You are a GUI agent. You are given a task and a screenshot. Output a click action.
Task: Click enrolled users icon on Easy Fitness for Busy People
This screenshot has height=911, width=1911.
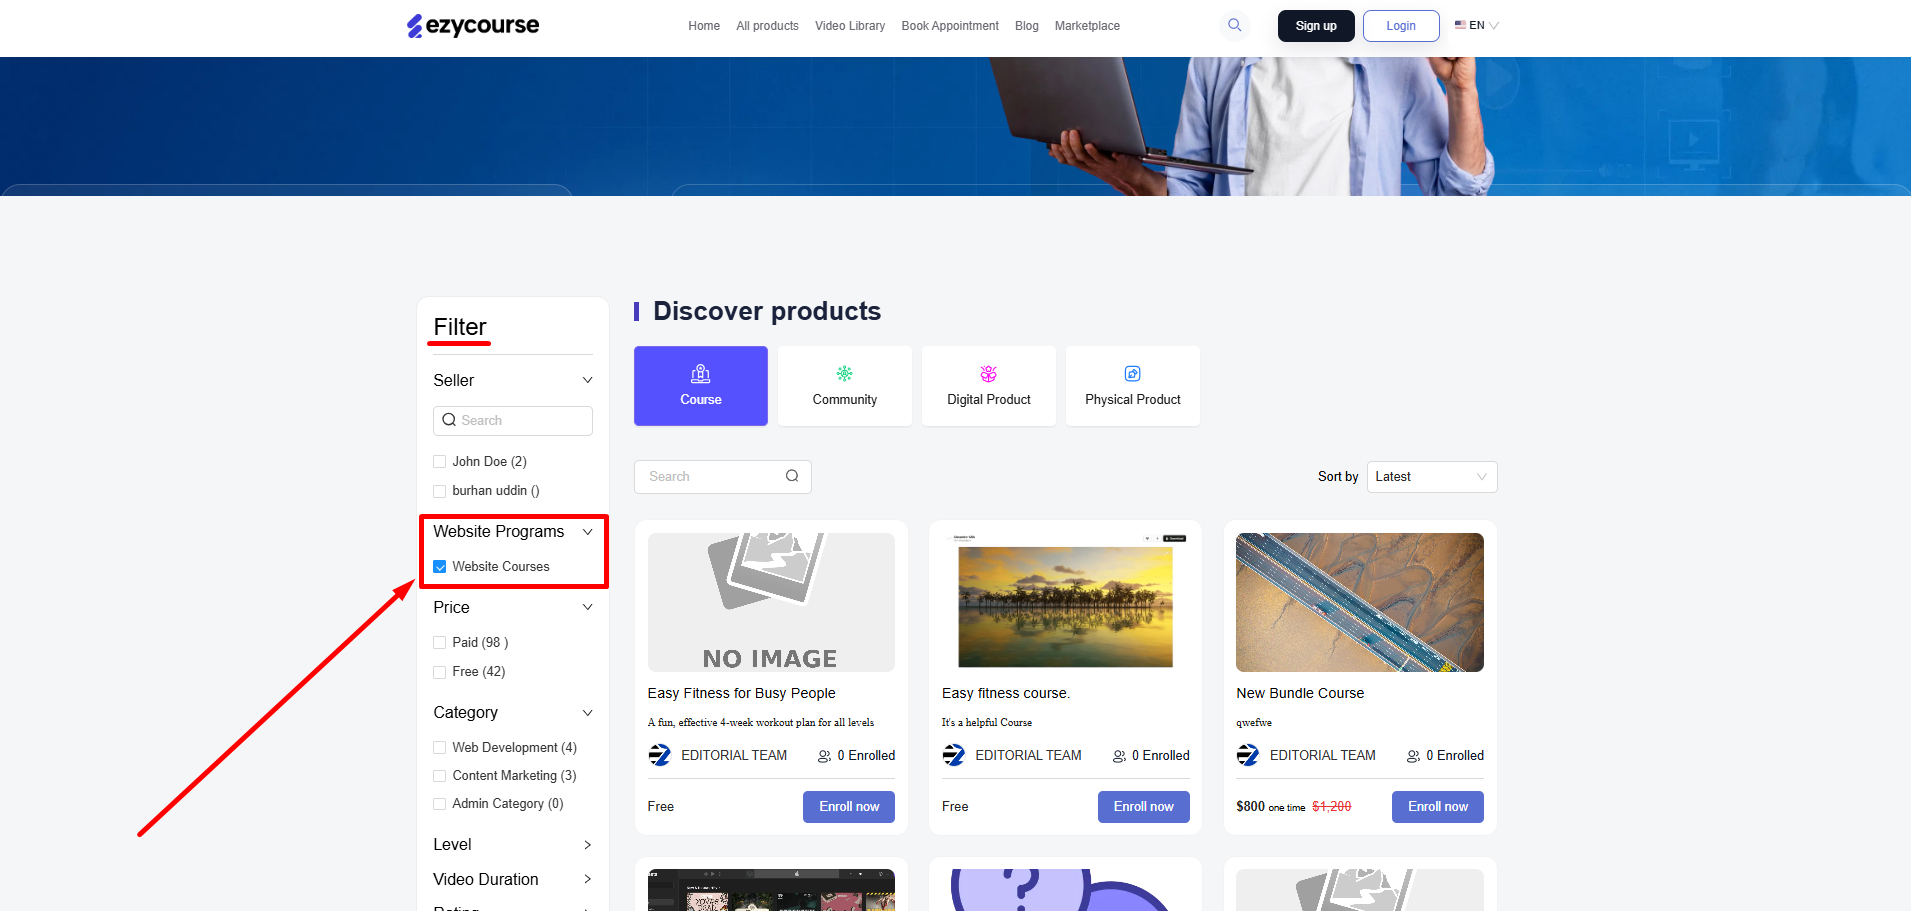824,756
